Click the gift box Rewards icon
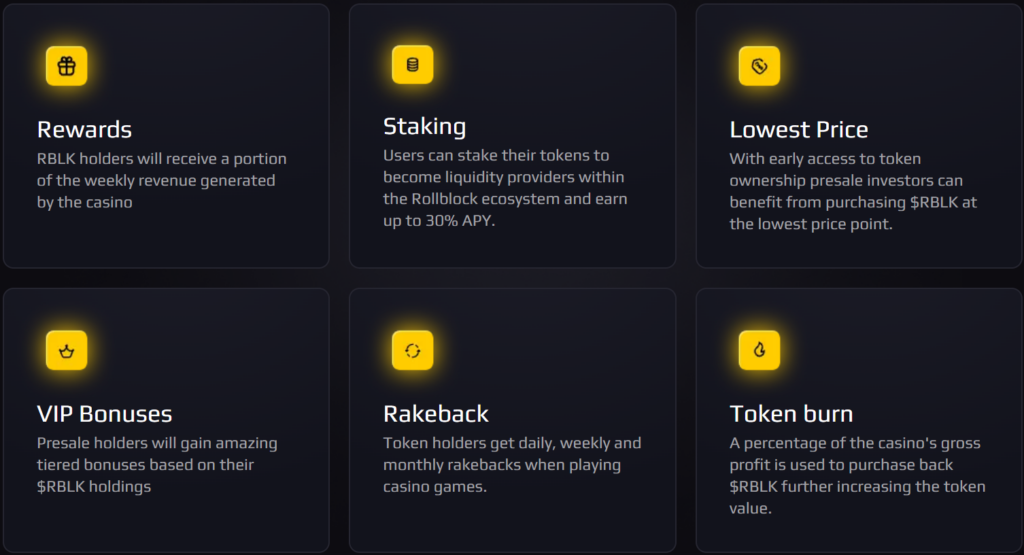This screenshot has height=555, width=1024. [x=66, y=66]
